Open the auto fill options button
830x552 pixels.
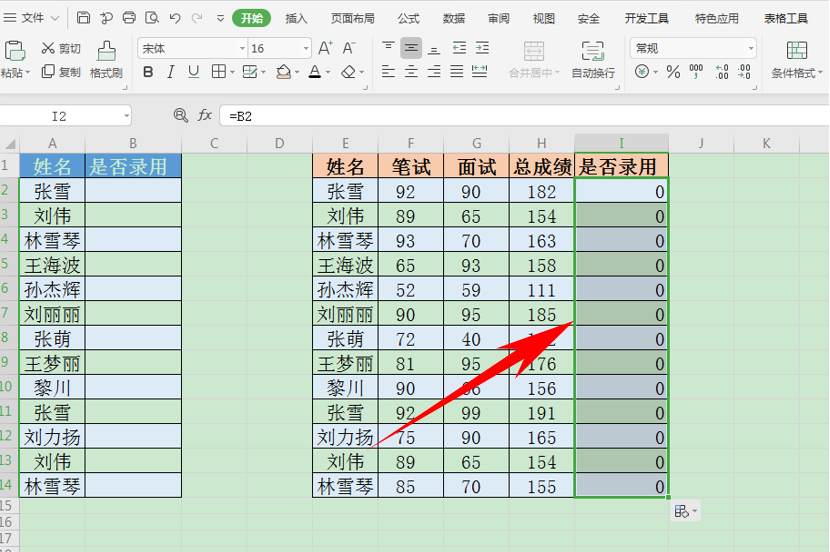(686, 511)
